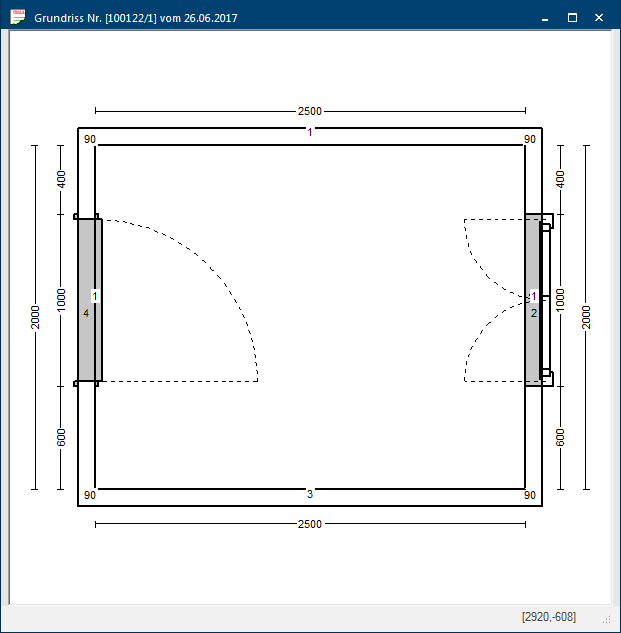
Task: Select wall number 3 label at the bottom wall
Action: coord(310,494)
